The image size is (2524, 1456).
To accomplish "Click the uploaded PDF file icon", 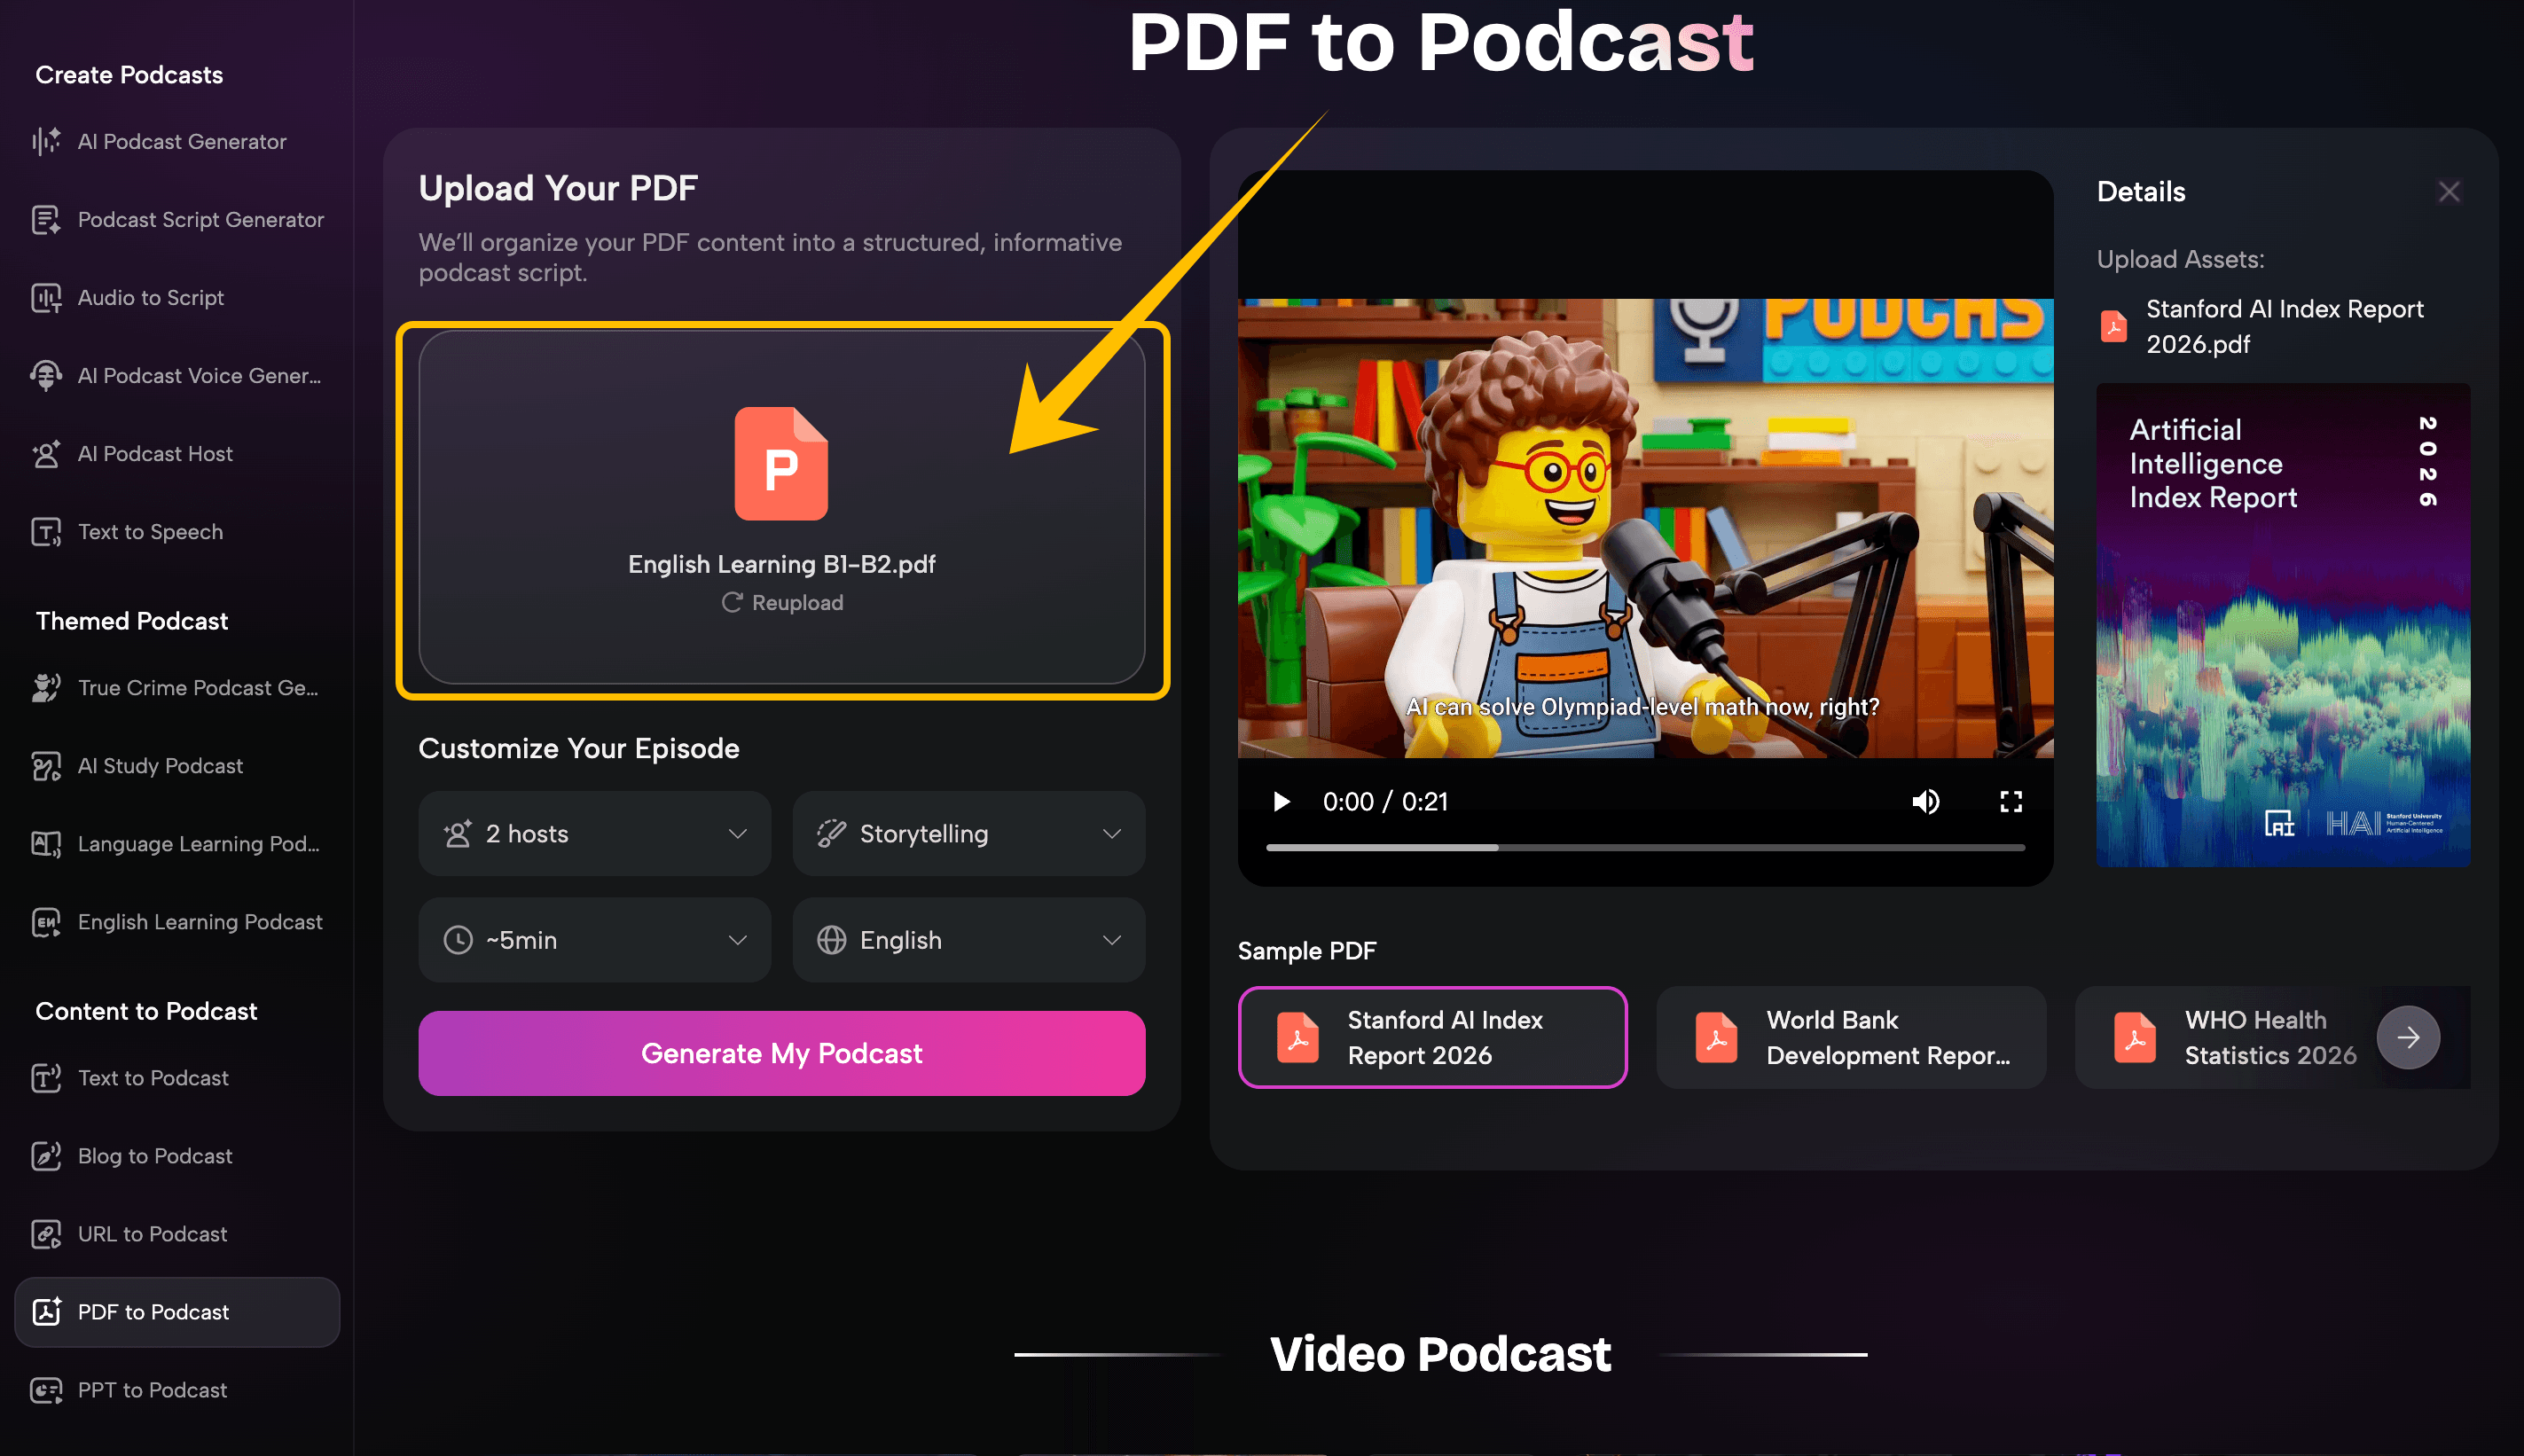I will (781, 463).
